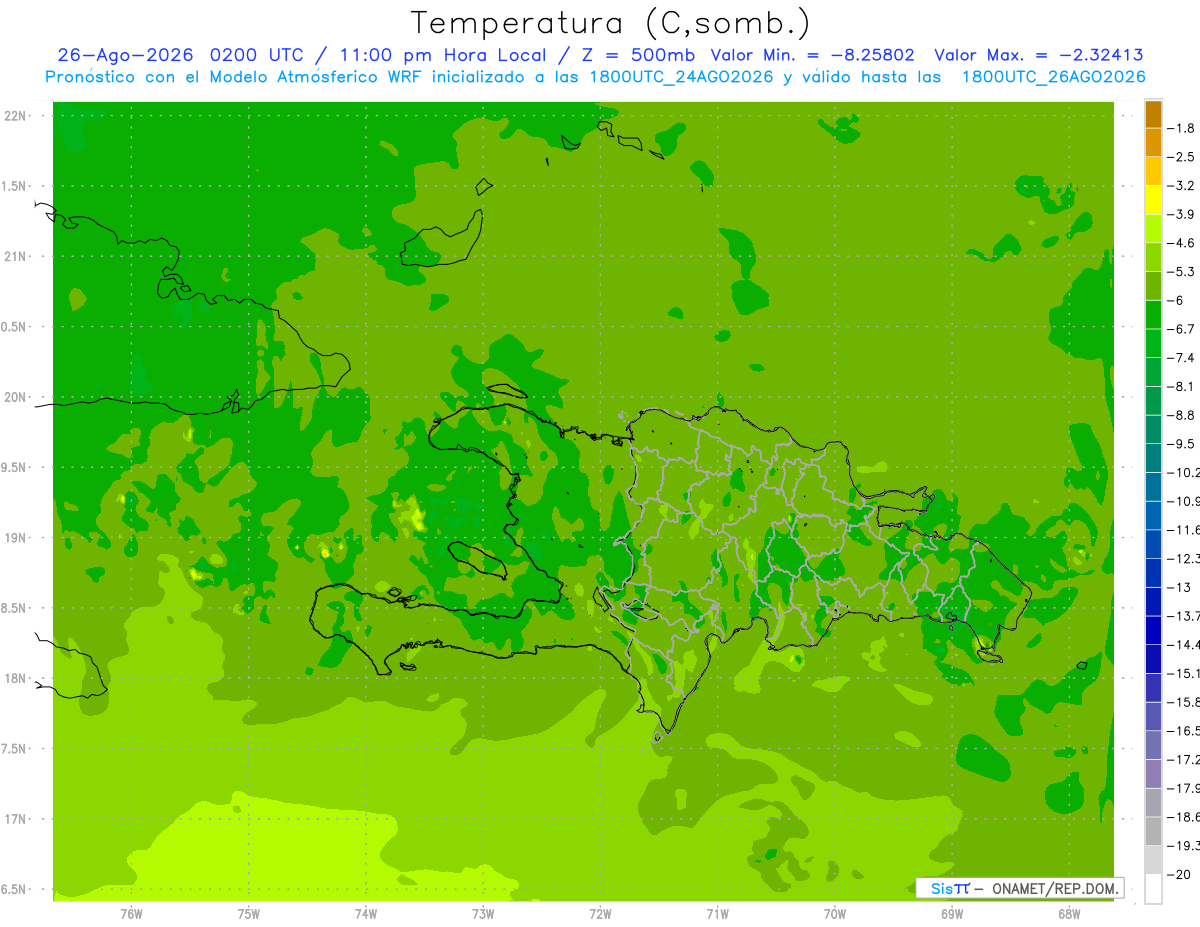This screenshot has height=927, width=1200.
Task: Click the "-12.3" colorbar label
Action: [x=1184, y=559]
